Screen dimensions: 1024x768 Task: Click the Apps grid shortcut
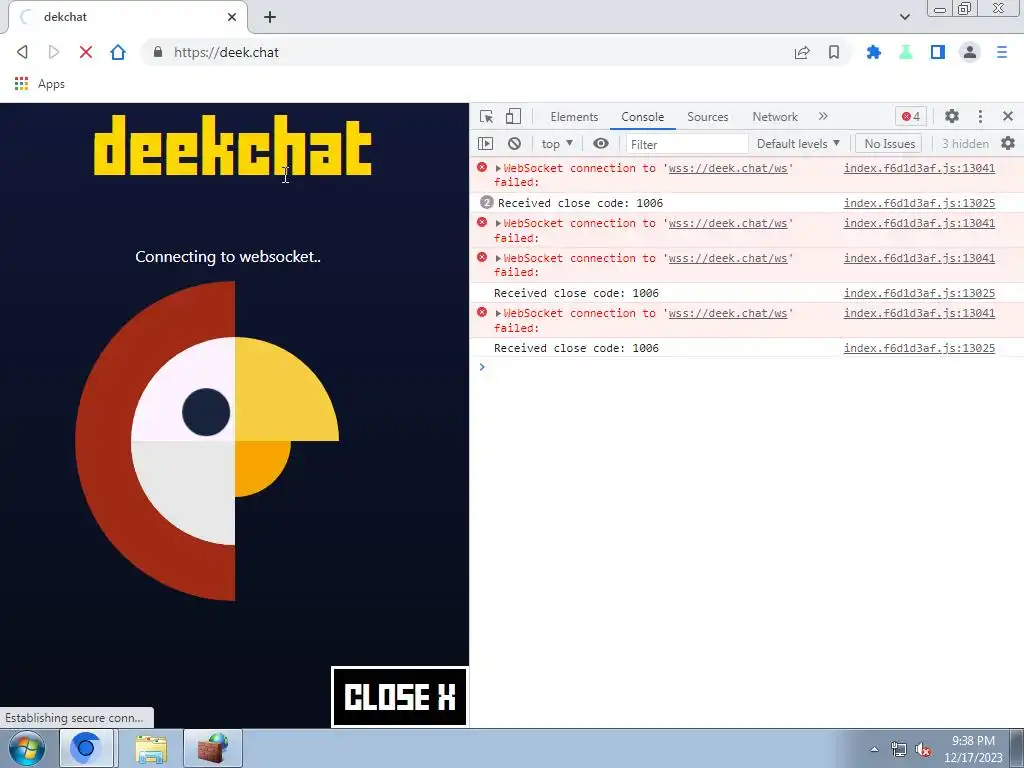pos(40,84)
